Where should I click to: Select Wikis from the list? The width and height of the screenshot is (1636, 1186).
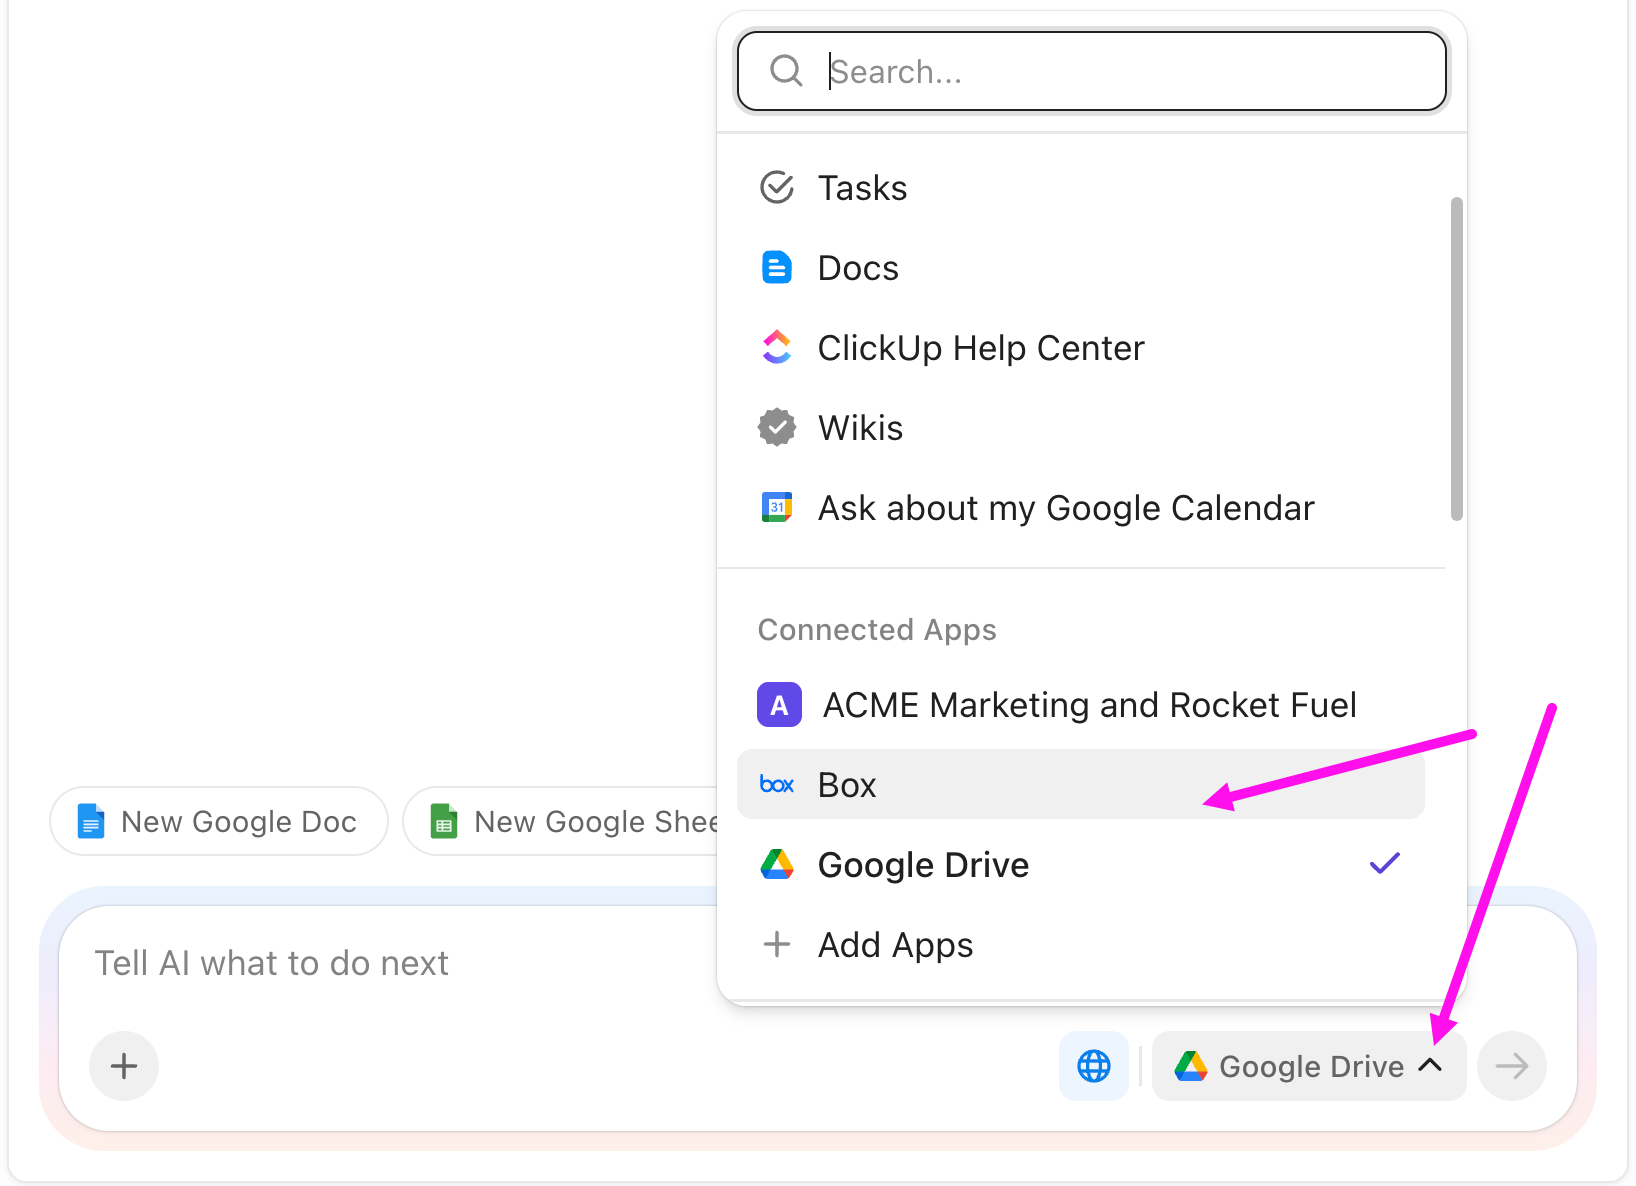point(860,427)
